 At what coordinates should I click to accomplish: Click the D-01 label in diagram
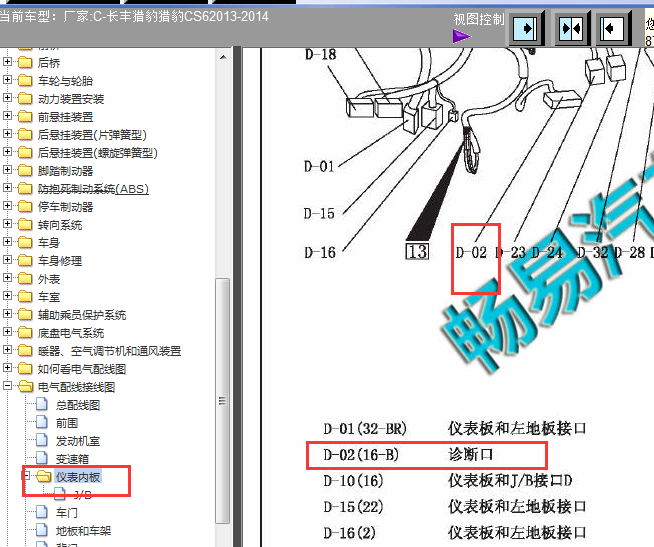tap(319, 167)
